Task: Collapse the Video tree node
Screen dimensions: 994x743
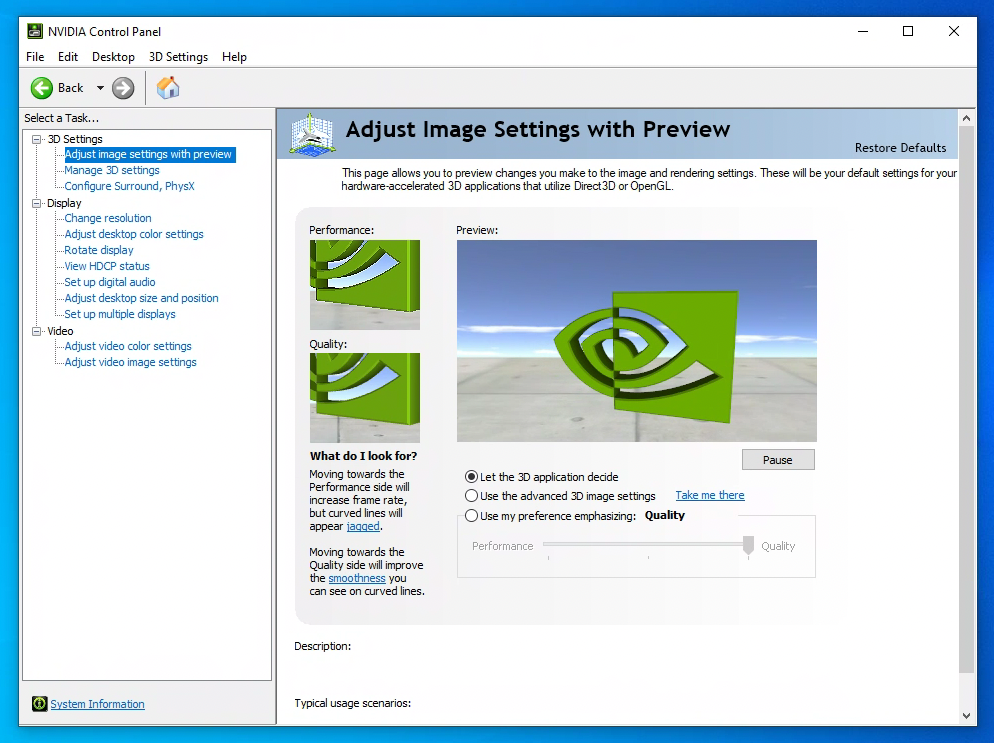Action: pos(37,331)
